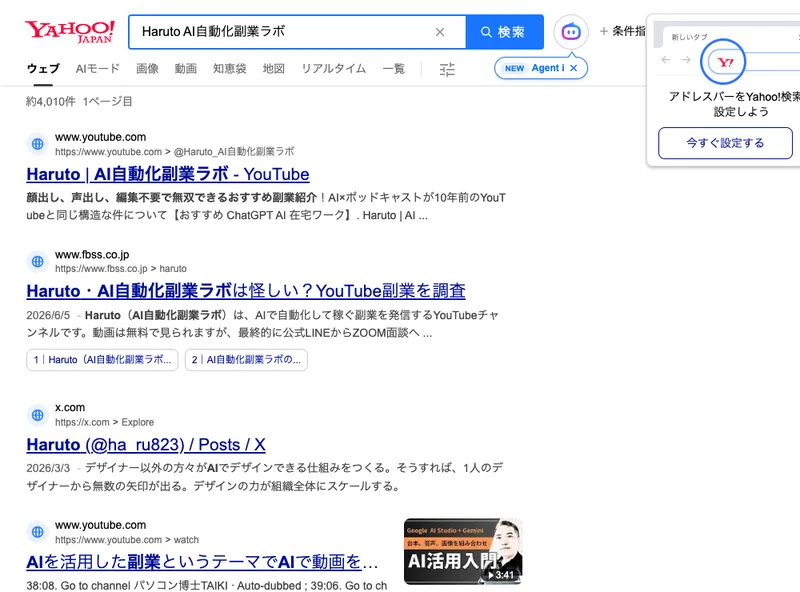Click the plus icon beside 条件指定
Screen dimensions: 800x592
point(604,32)
